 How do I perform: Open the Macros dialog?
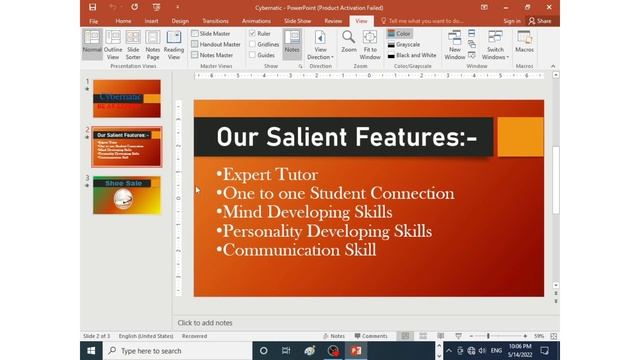(x=524, y=42)
